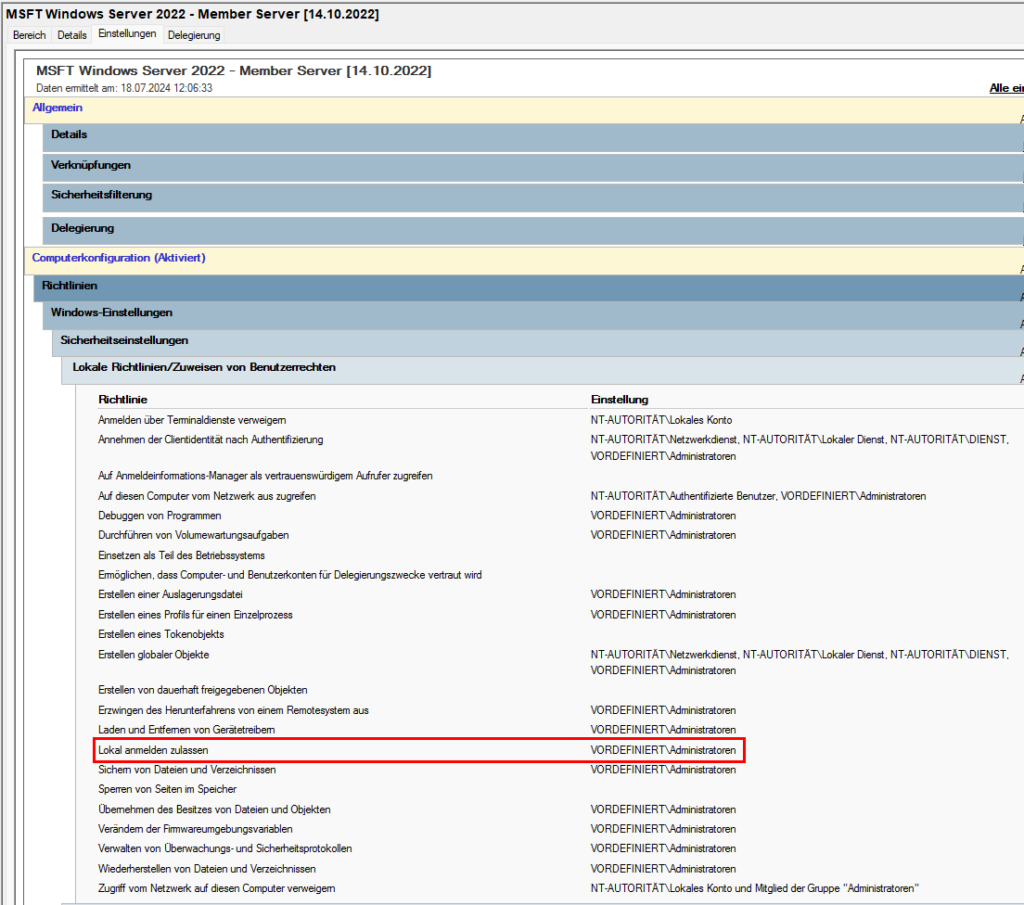
Task: Select 'Wiederherstellen von Dateien und Verzeichnissen'
Action: pos(207,868)
